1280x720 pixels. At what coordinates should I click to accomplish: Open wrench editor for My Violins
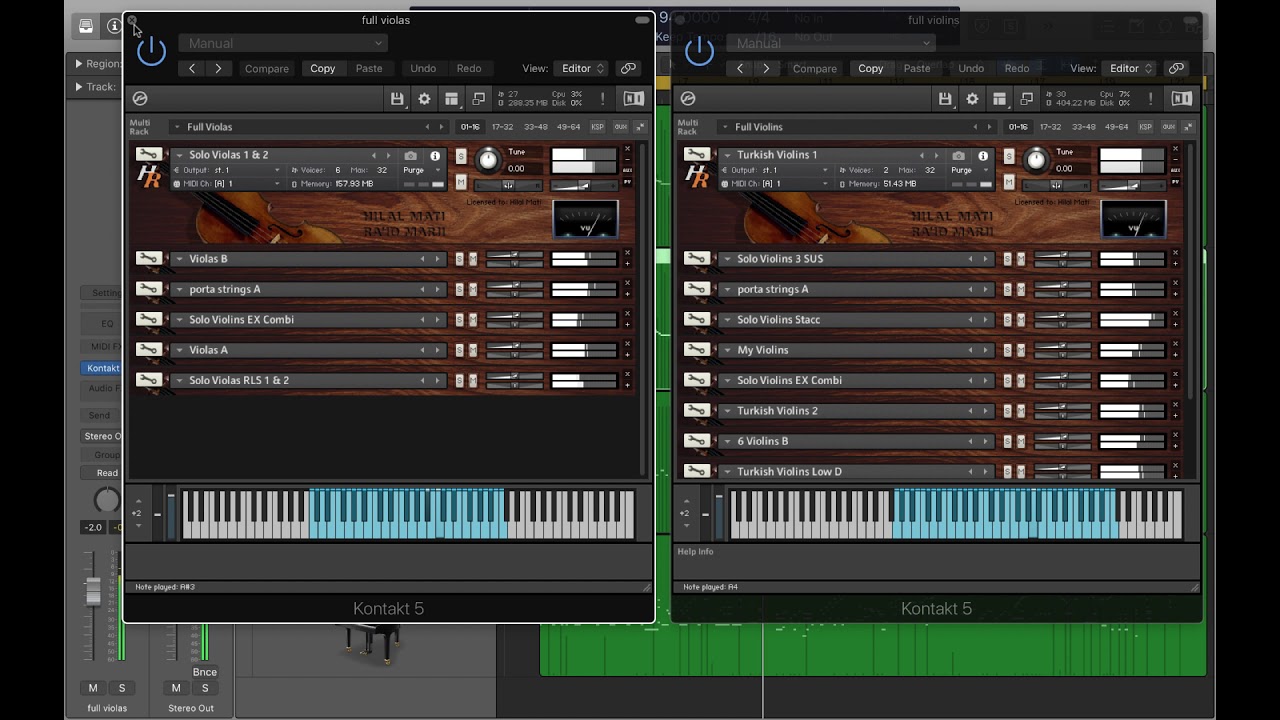click(697, 350)
